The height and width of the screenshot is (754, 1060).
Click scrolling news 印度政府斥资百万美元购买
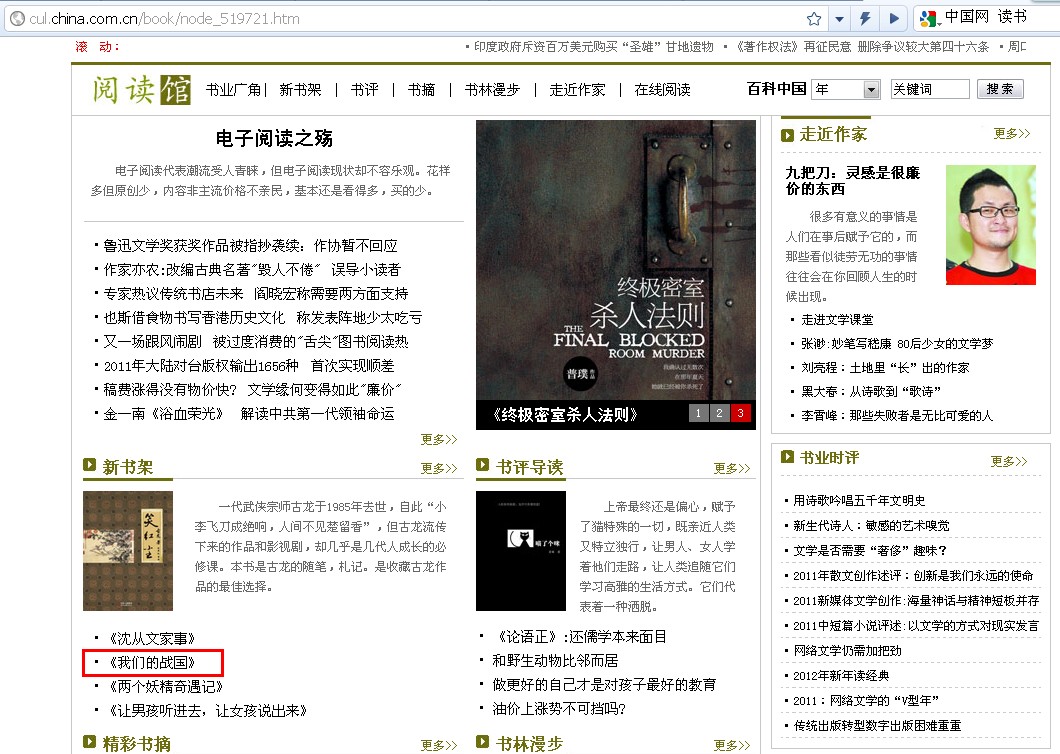594,47
